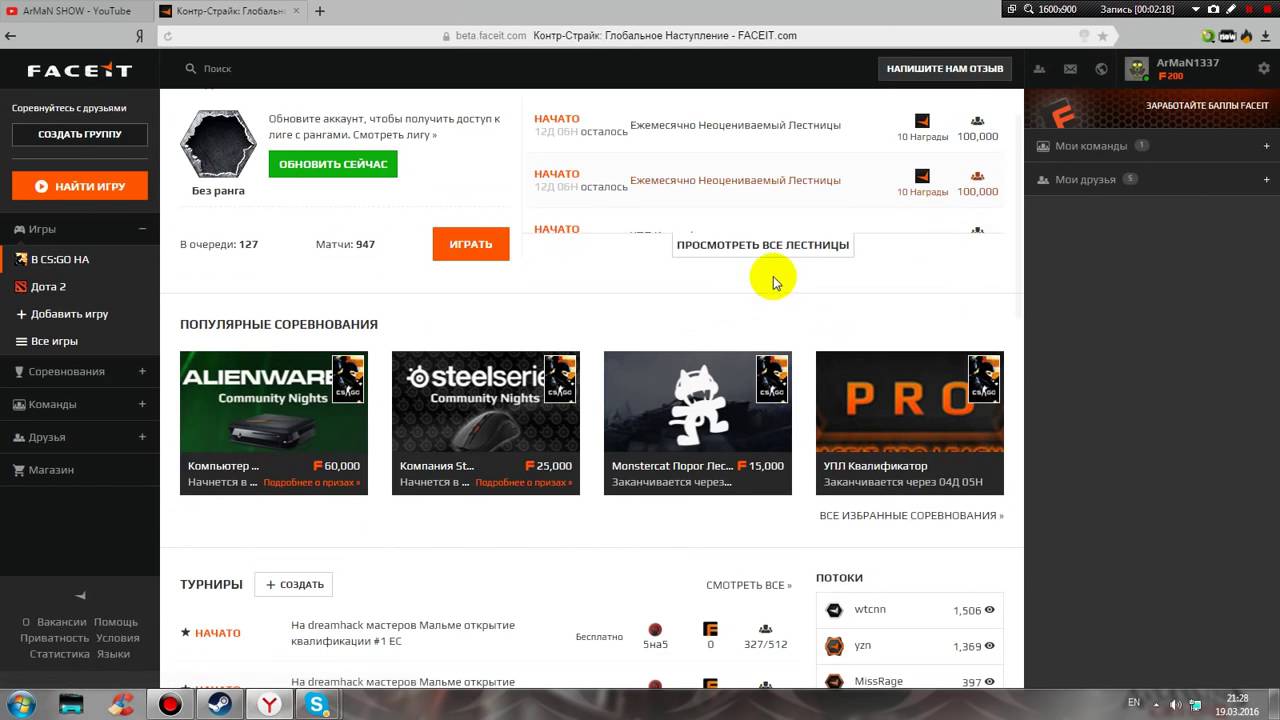Image resolution: width=1280 pixels, height=720 pixels.
Task: Expand Мои друзья panel with plus
Action: coord(1266,180)
